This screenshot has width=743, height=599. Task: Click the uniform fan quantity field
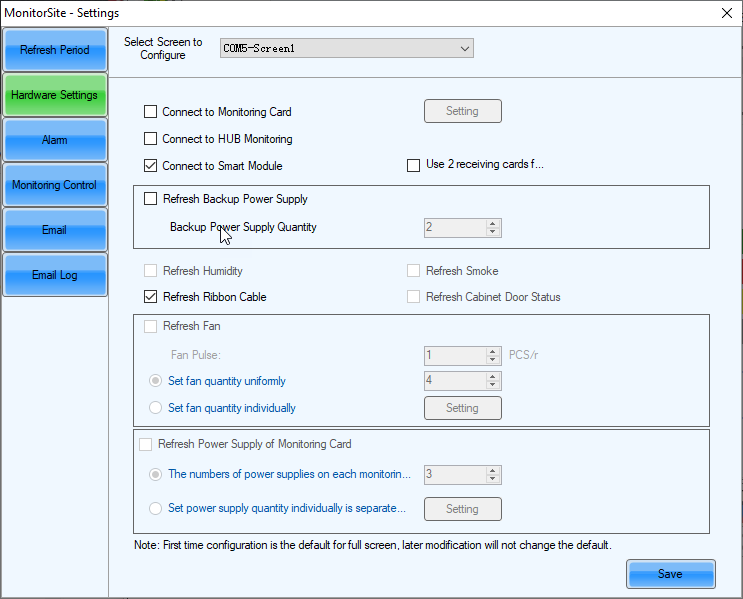tap(455, 381)
